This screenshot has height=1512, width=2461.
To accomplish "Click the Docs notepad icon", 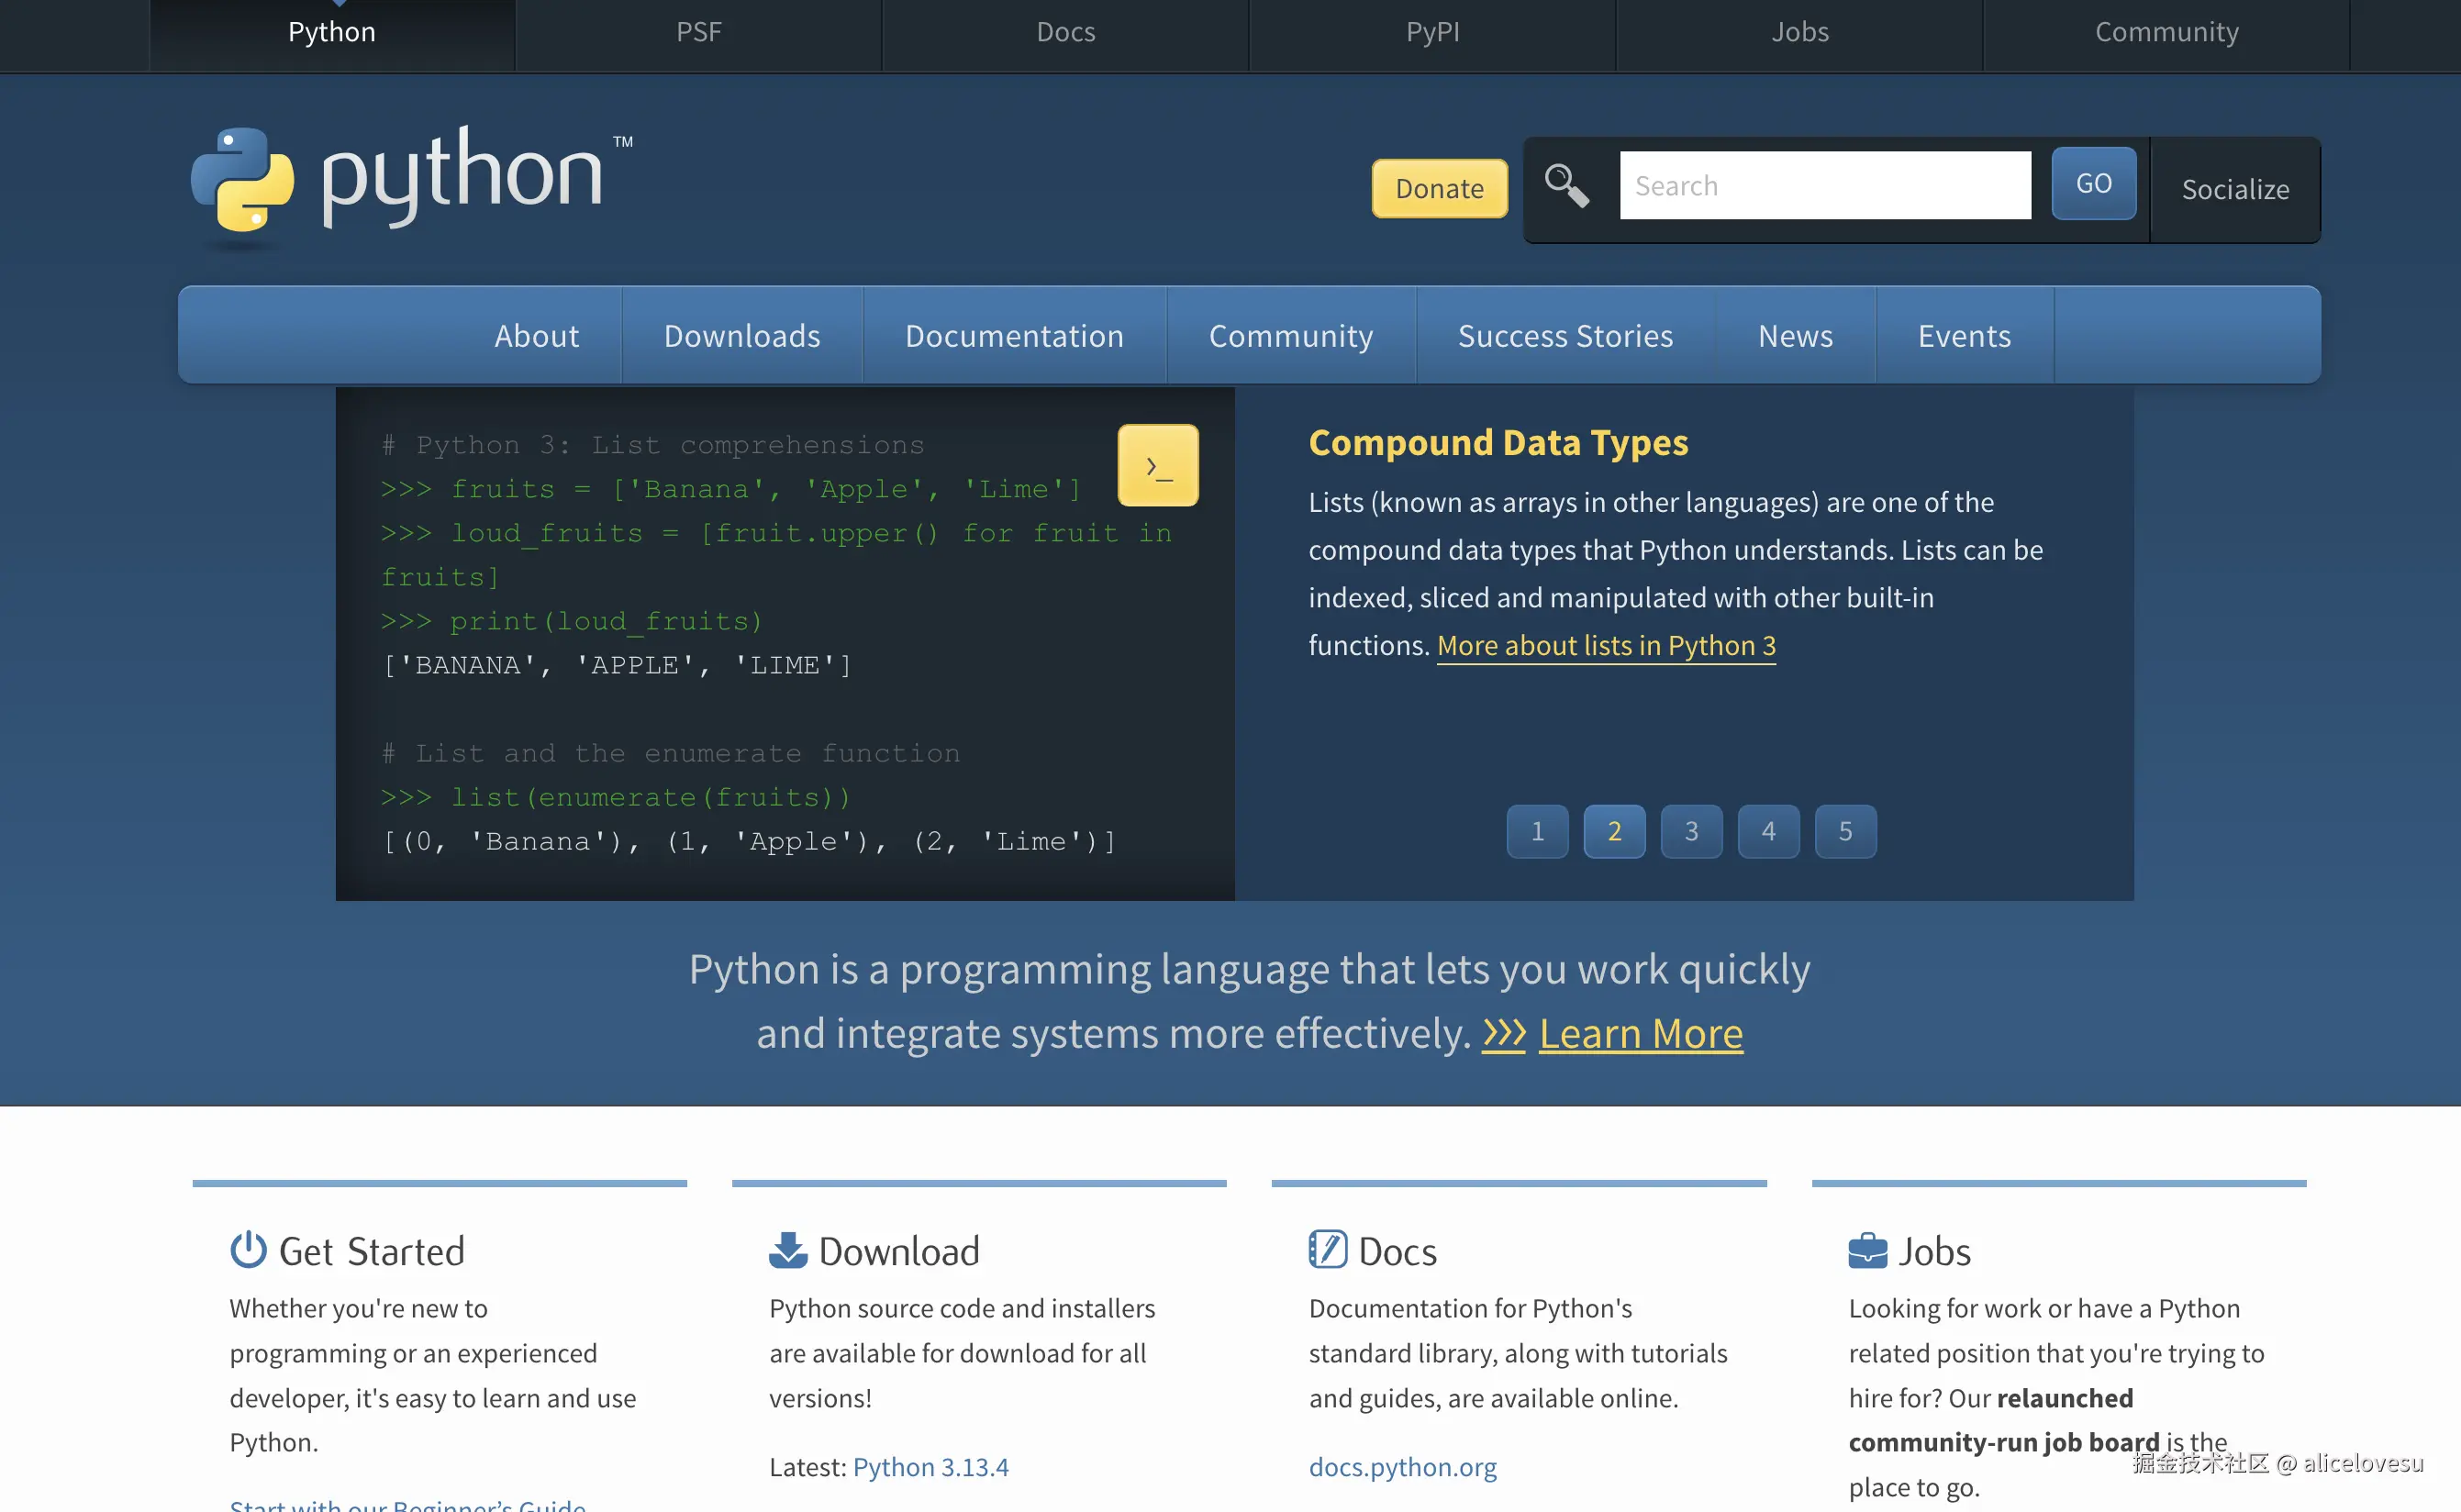I will 1327,1250.
